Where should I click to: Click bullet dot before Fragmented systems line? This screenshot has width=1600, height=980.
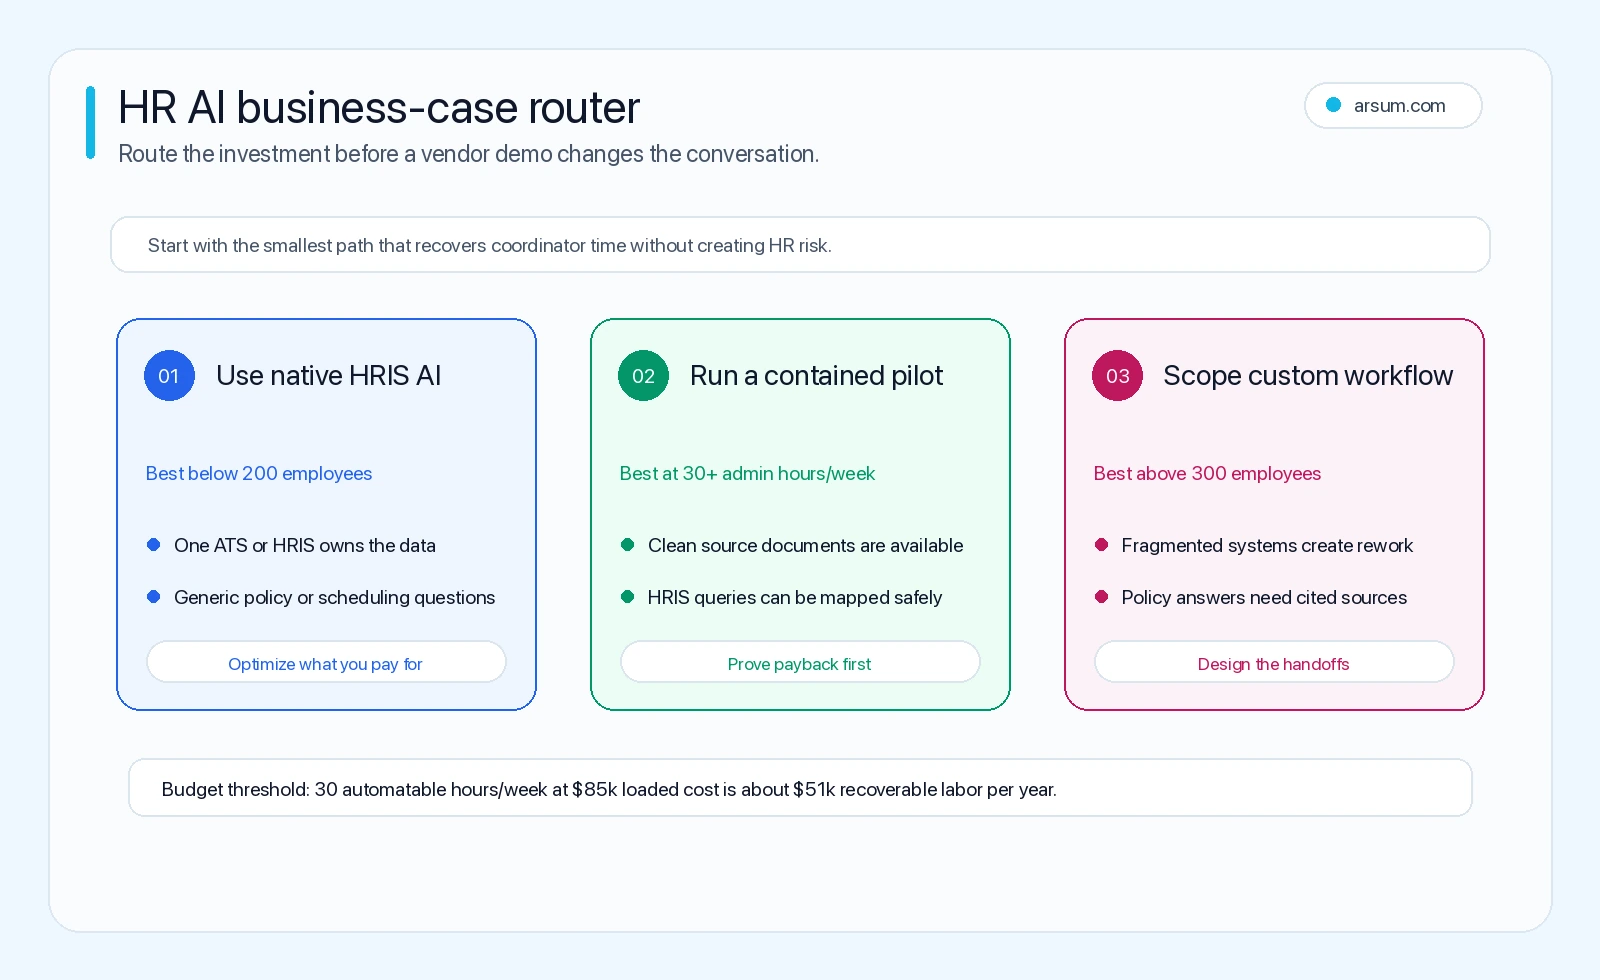point(1101,545)
